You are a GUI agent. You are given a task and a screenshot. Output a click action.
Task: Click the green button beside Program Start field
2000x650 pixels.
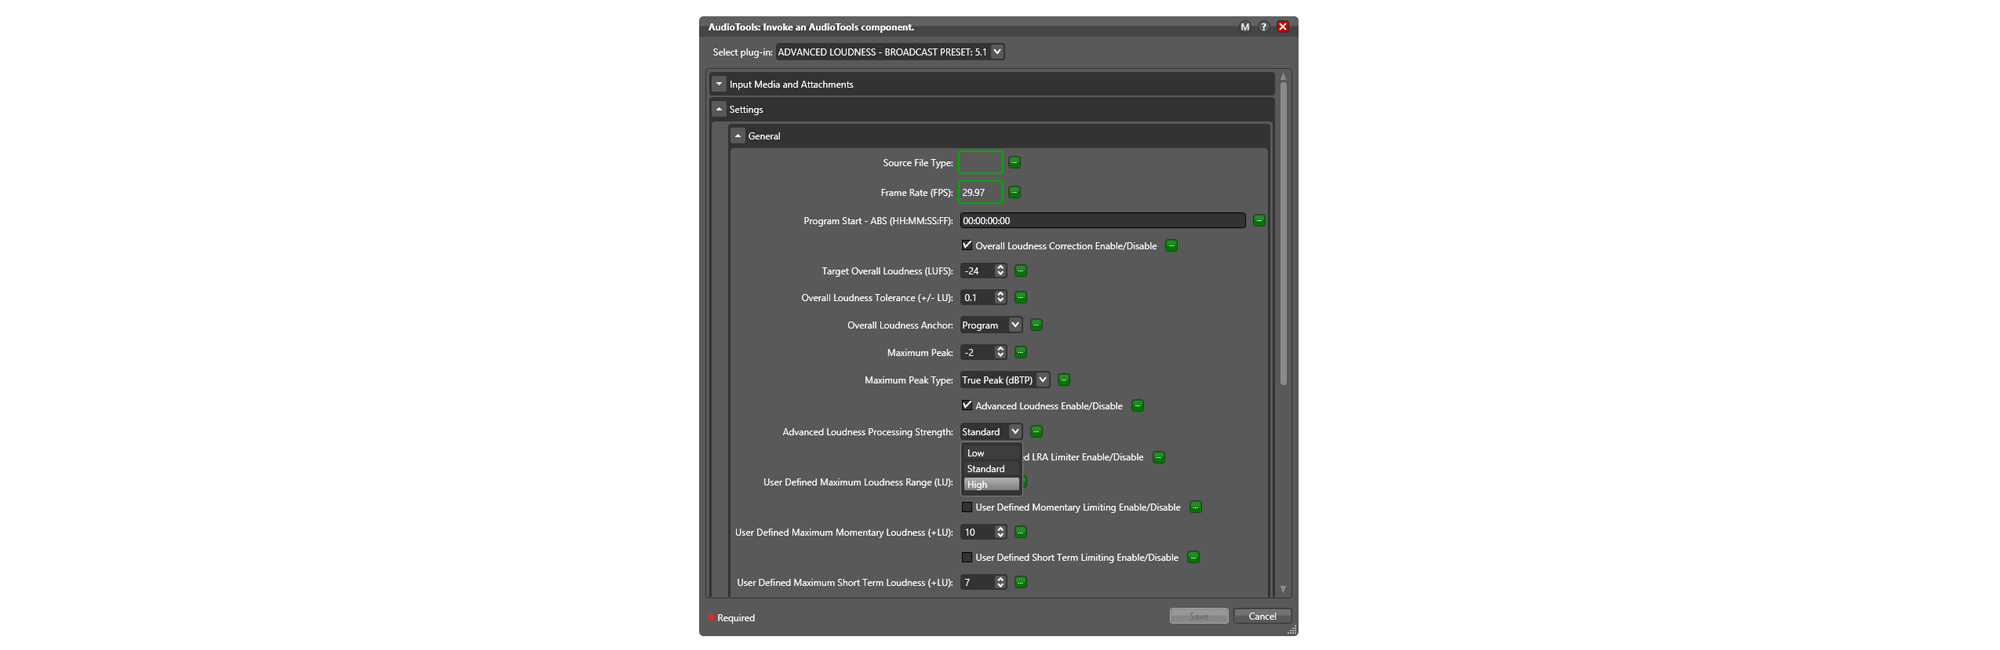(x=1259, y=220)
